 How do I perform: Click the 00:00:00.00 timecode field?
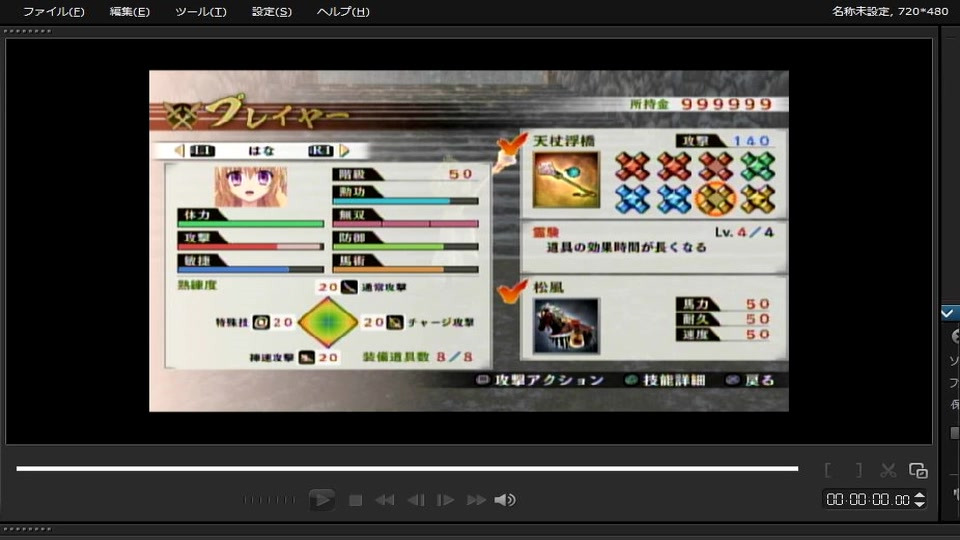click(868, 500)
